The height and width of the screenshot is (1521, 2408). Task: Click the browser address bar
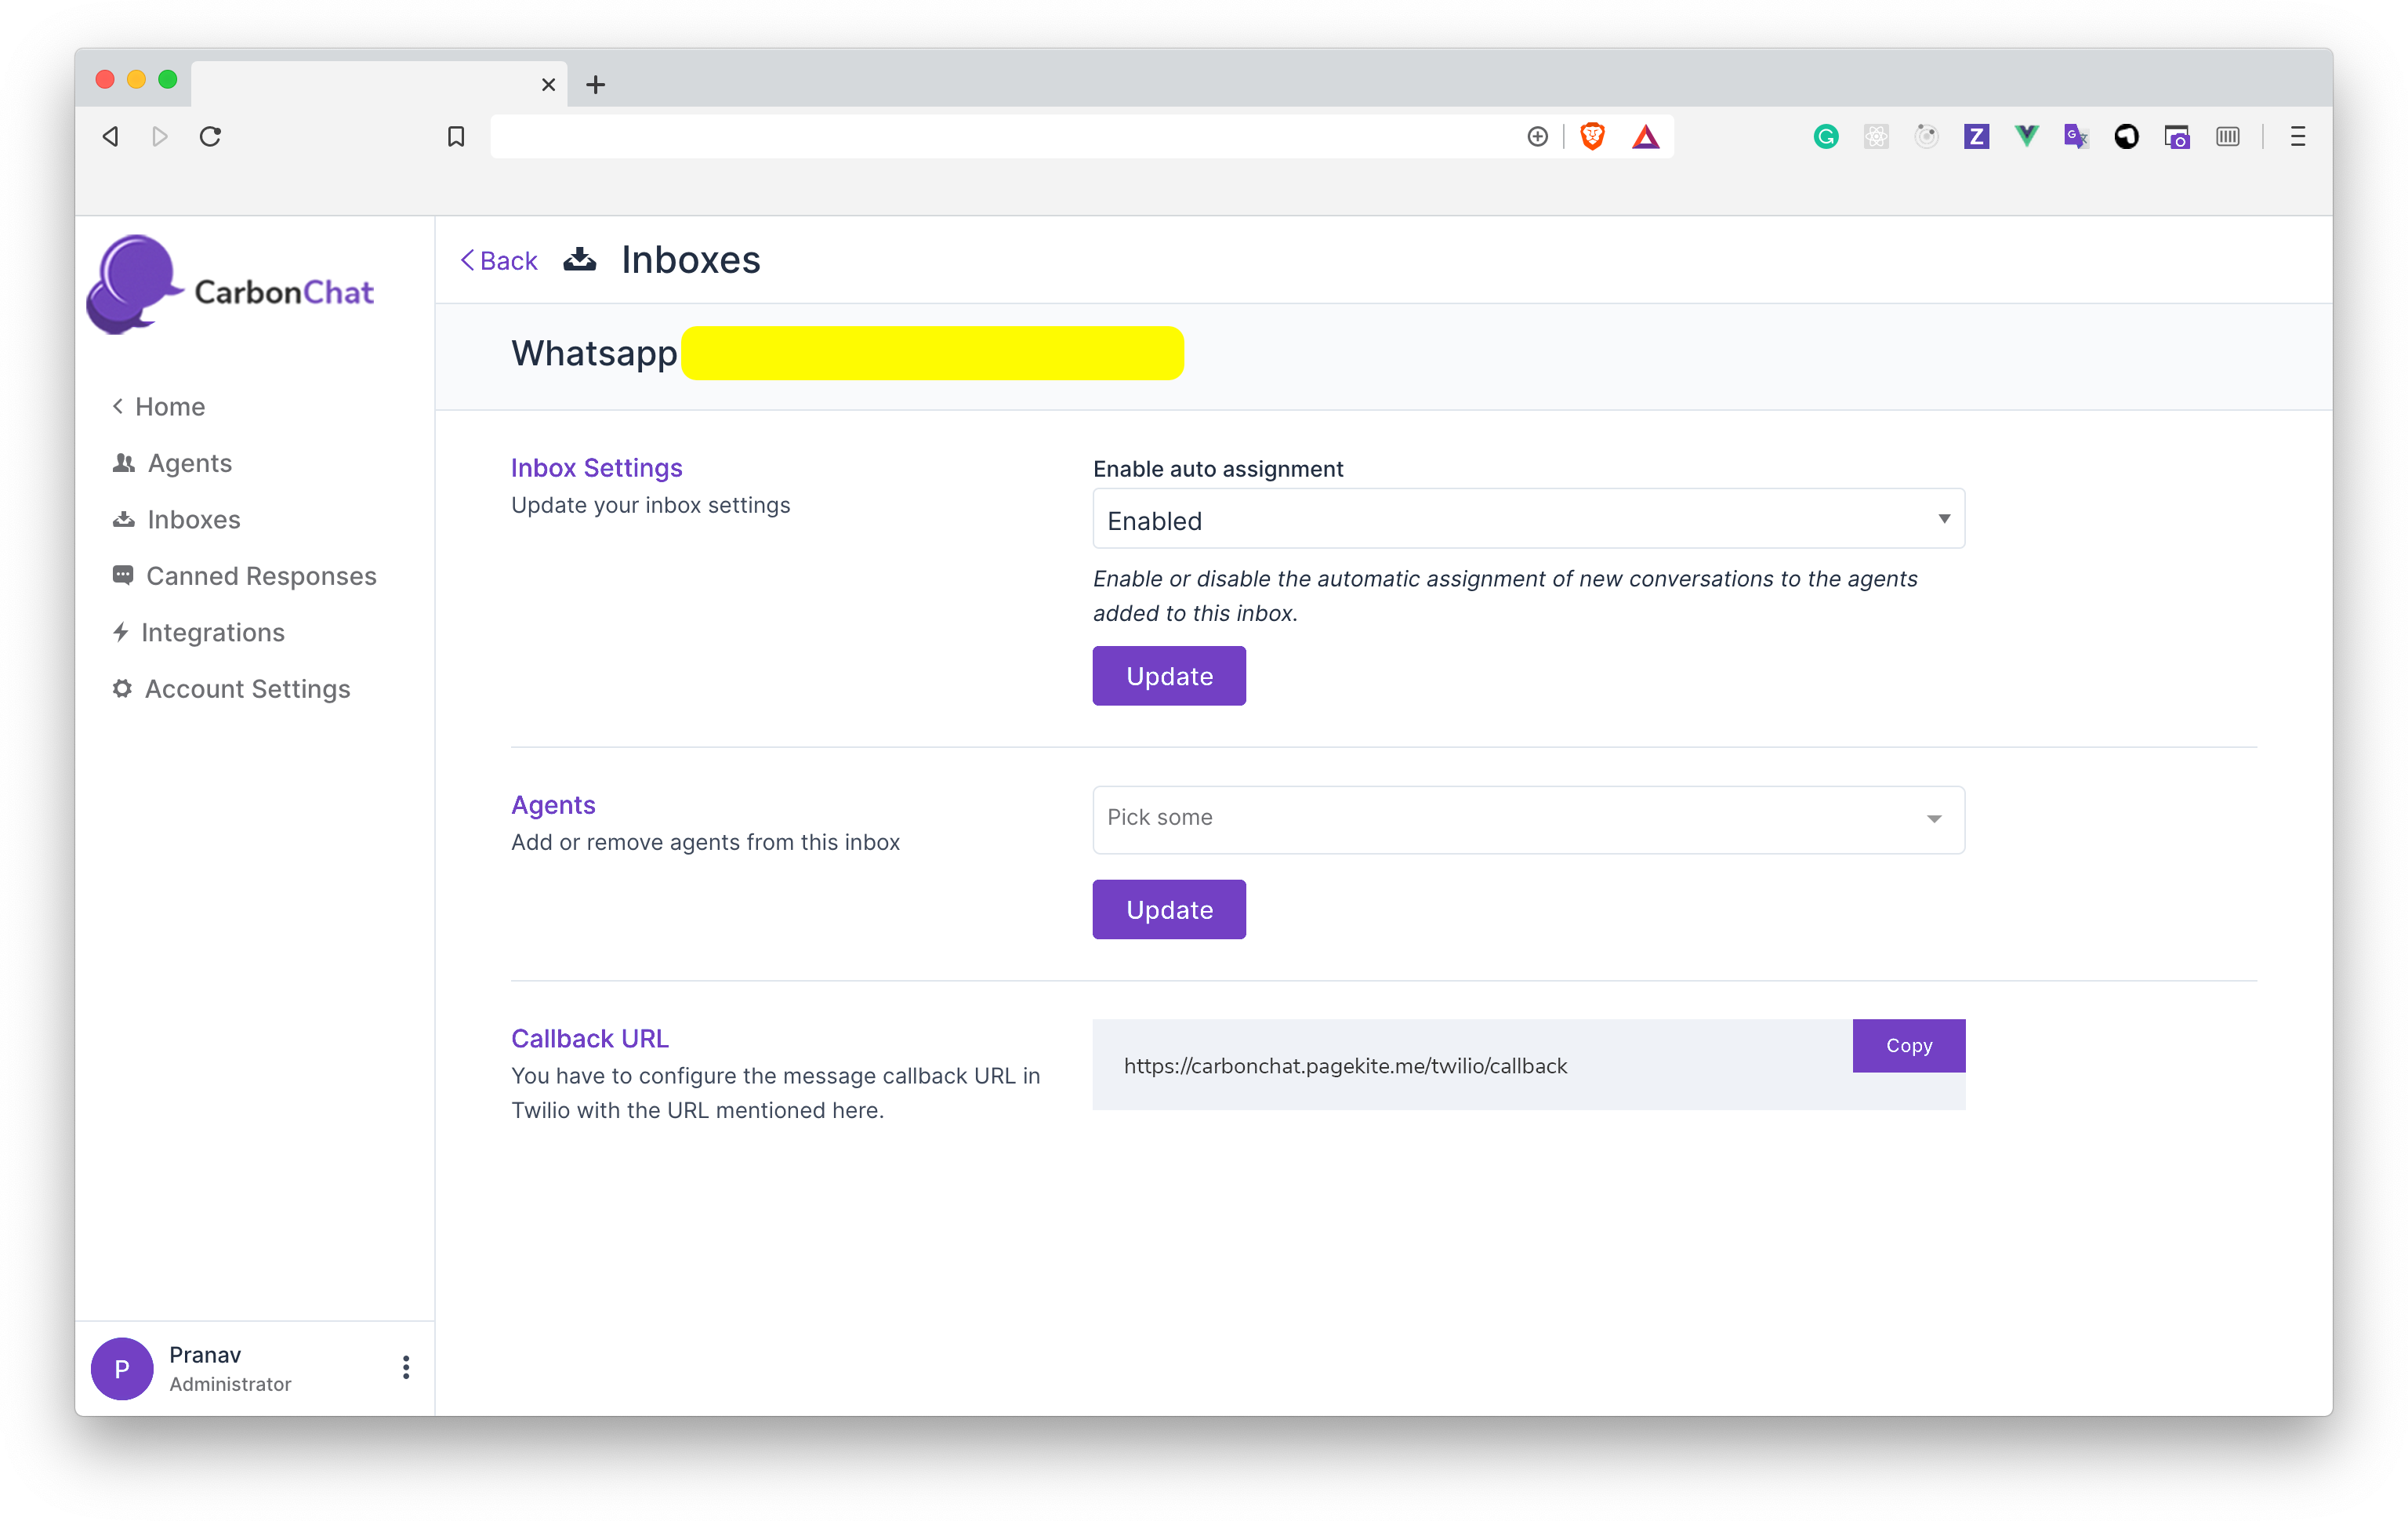click(1000, 136)
